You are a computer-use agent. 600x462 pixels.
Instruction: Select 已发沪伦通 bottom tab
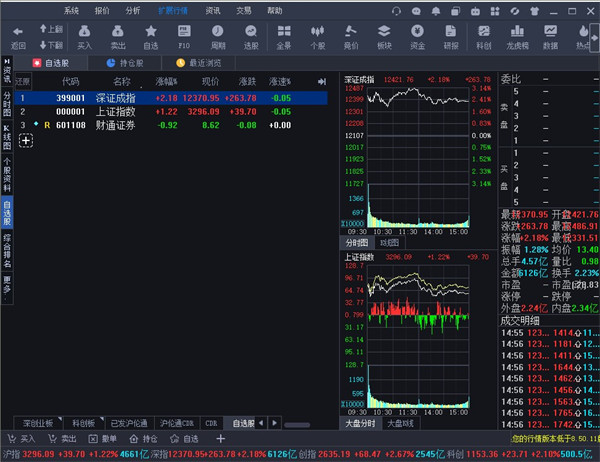[129, 423]
